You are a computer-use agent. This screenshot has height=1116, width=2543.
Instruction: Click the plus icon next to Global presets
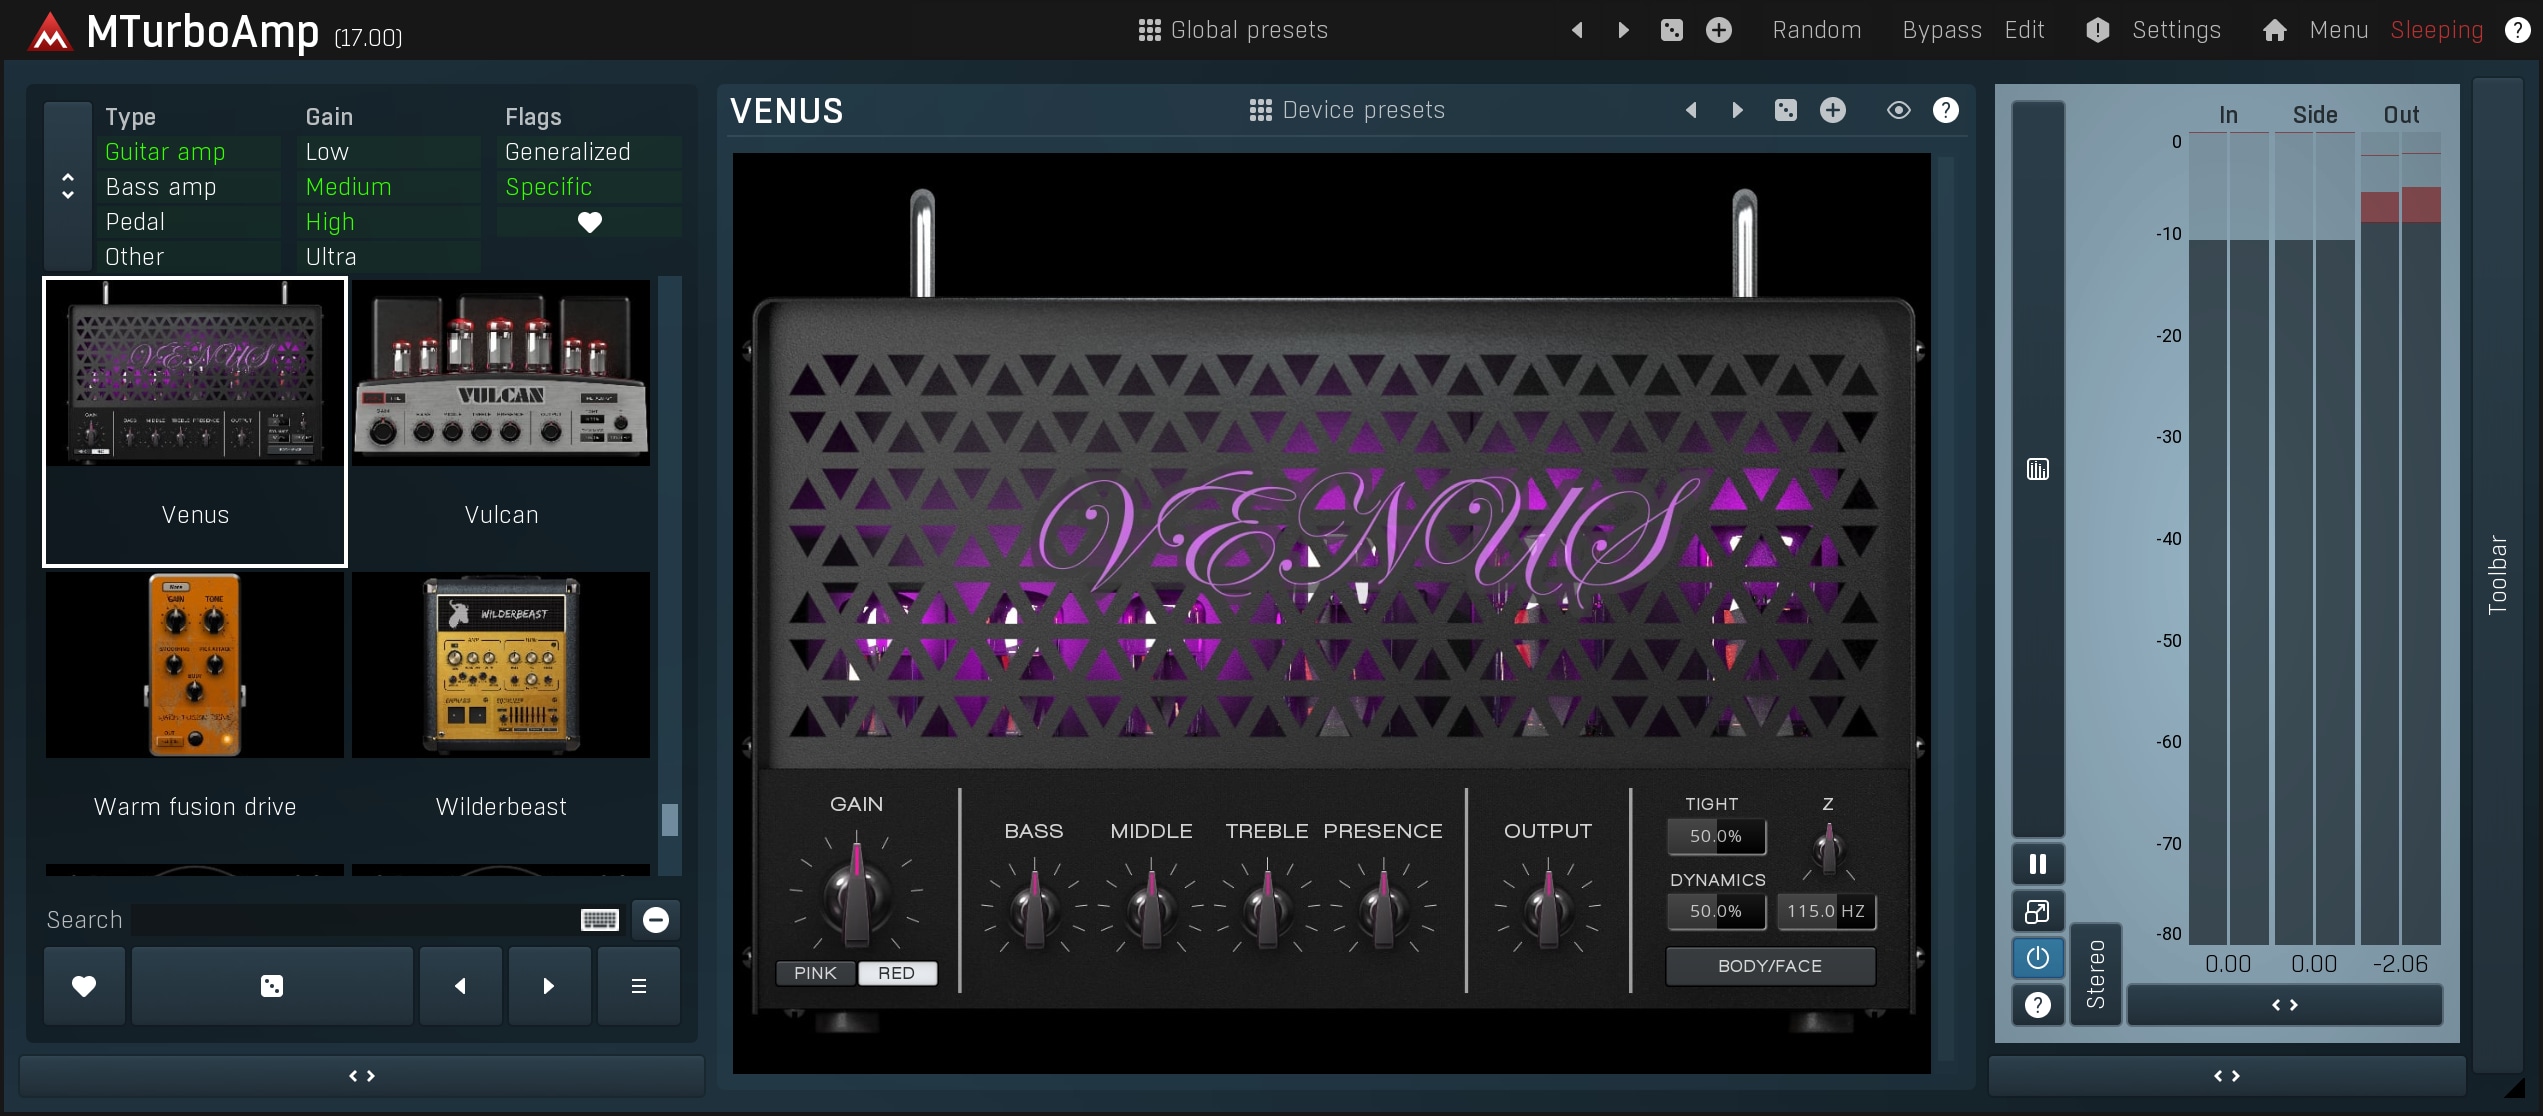coord(1718,30)
